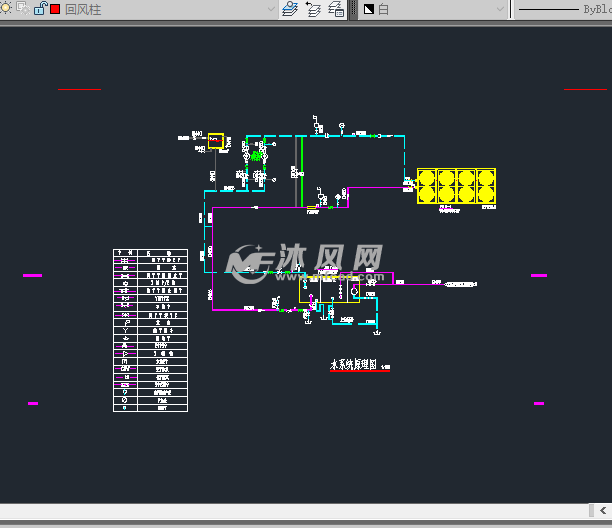
Task: Click the Layer States Manager icon
Action: [335, 9]
